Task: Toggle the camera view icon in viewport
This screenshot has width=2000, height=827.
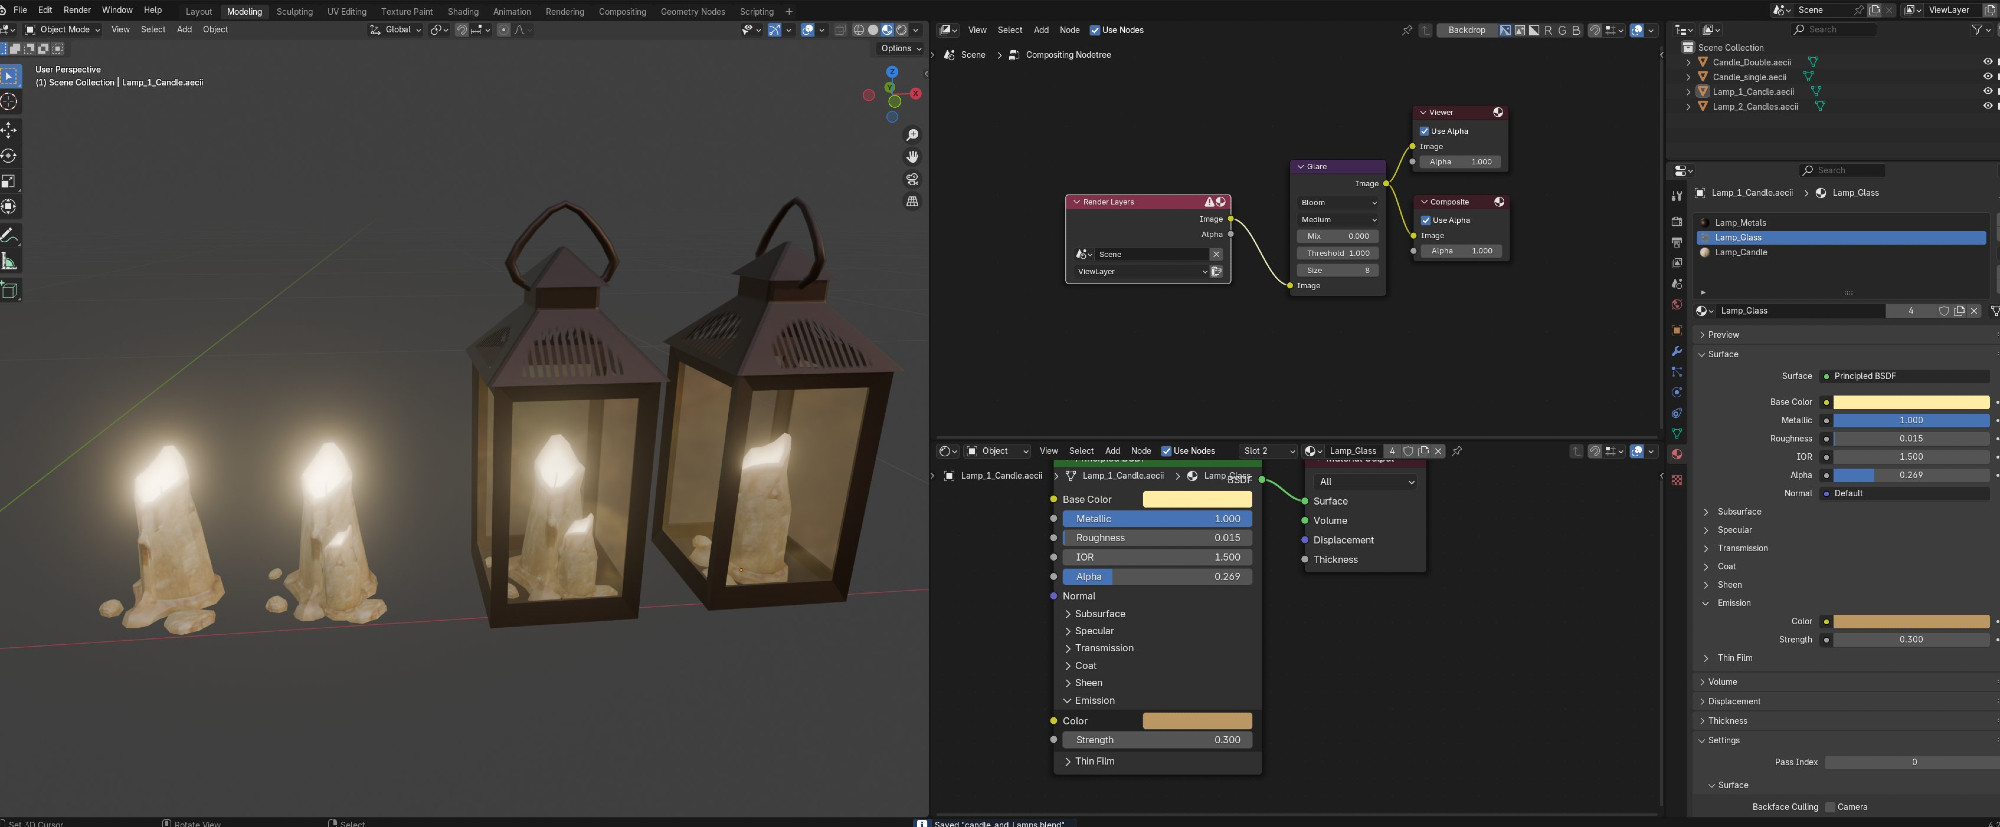Action: 912,179
